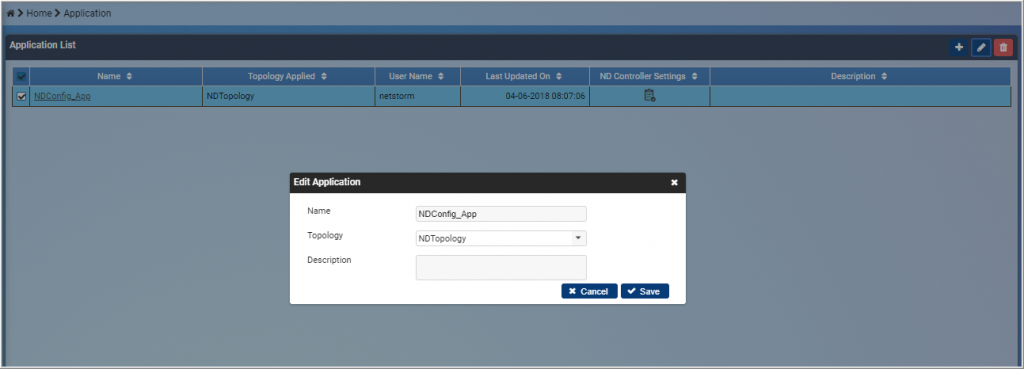Toggle the select-all header checkbox
1024x369 pixels.
pos(21,76)
